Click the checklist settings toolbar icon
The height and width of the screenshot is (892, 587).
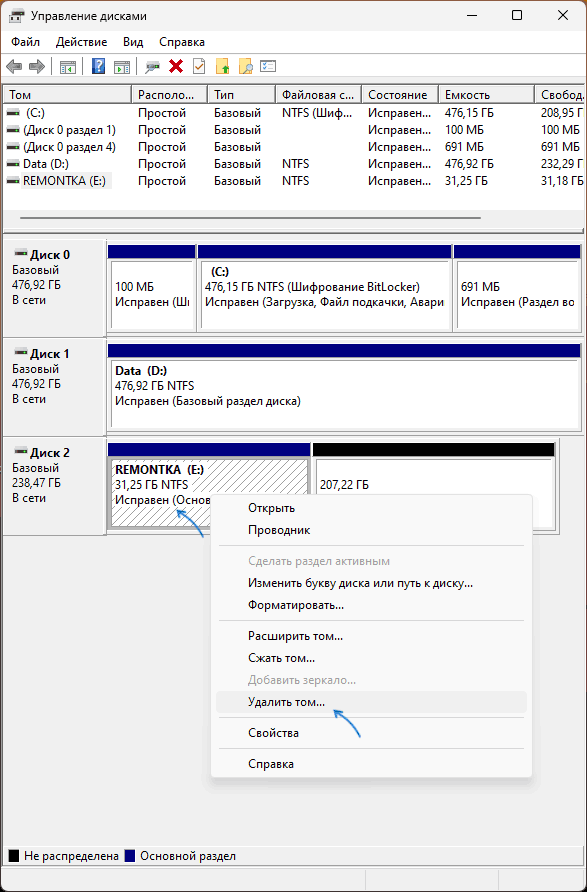(x=268, y=66)
